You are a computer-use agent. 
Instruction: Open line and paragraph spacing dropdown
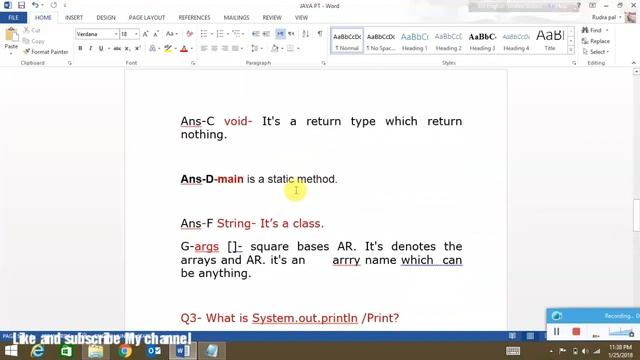pyautogui.click(x=256, y=49)
